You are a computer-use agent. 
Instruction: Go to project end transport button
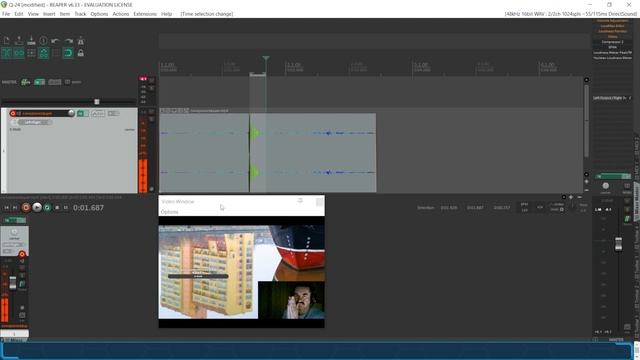[x=15, y=207]
